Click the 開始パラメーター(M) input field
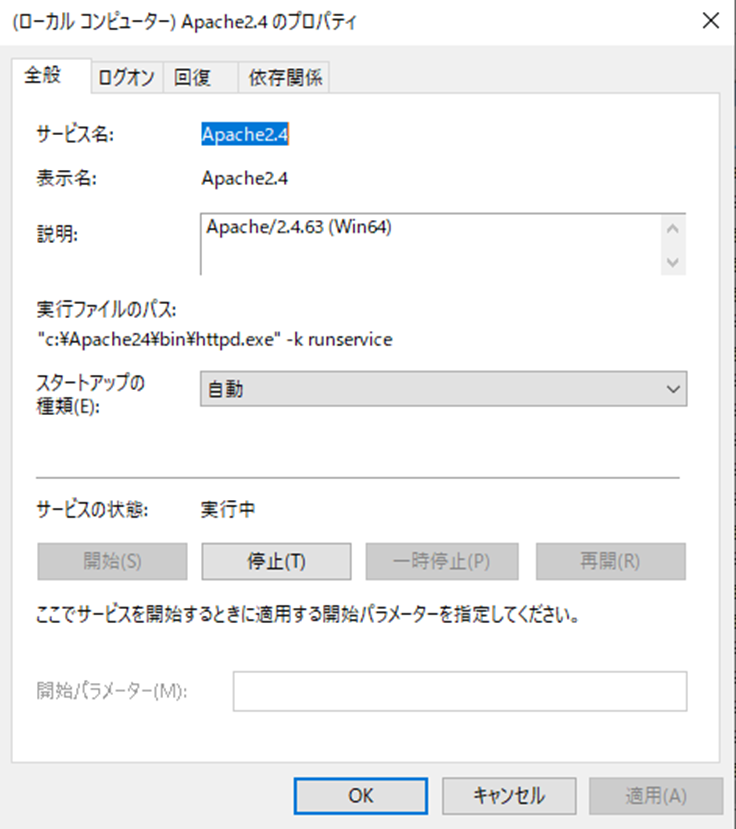This screenshot has height=829, width=736. (460, 691)
